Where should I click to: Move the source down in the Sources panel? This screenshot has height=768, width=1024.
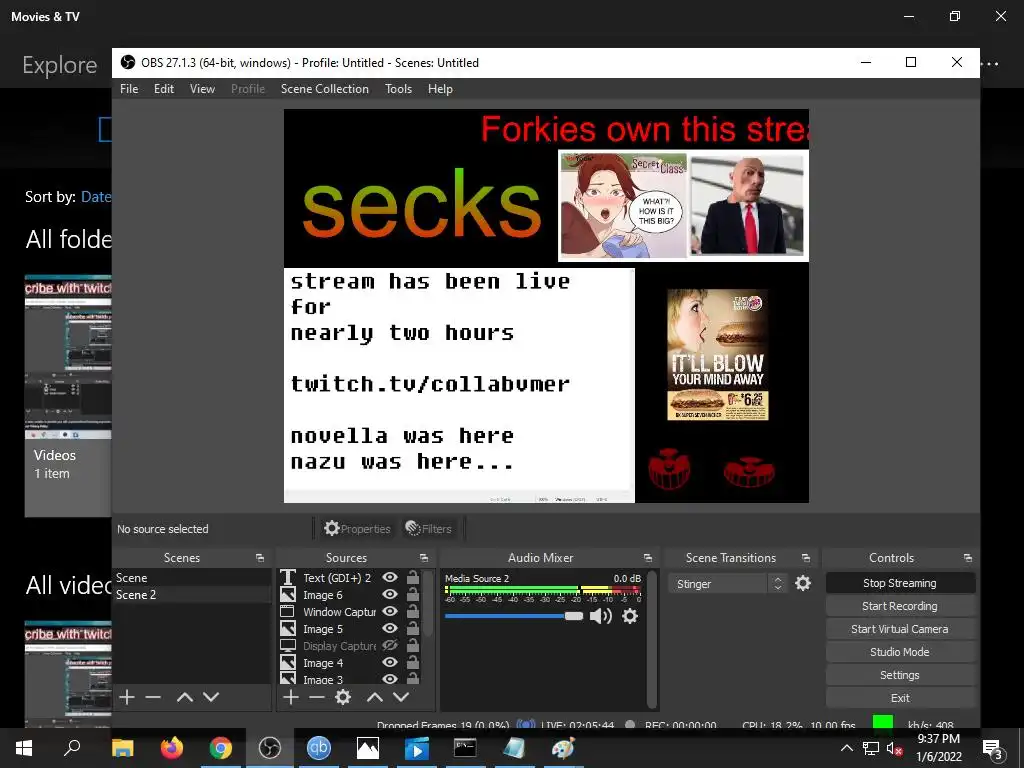coord(401,697)
